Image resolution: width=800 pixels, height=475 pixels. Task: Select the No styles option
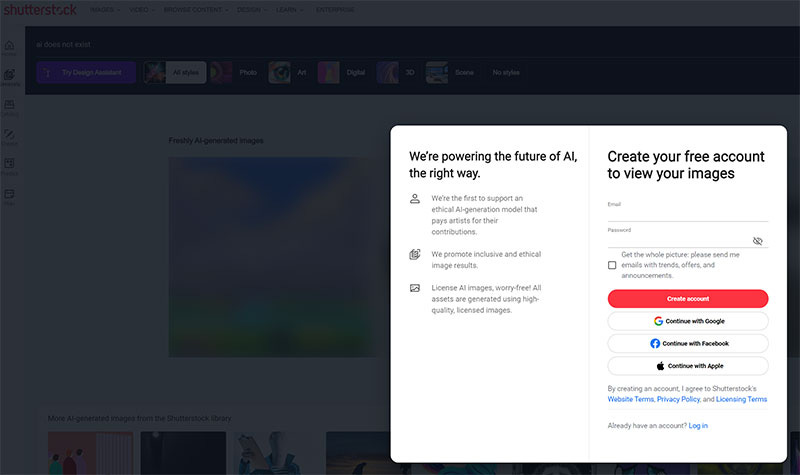click(x=506, y=72)
